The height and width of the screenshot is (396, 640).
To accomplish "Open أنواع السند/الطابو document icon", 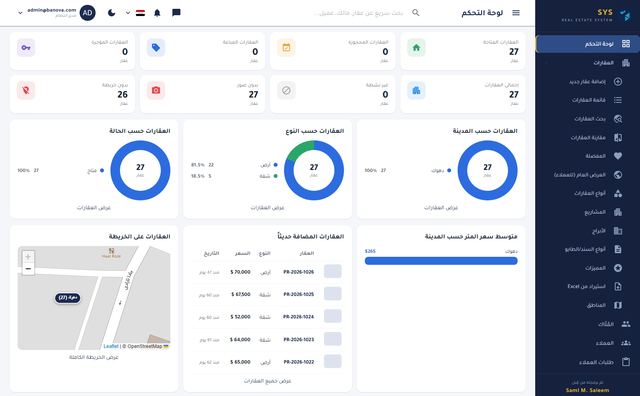I will click(x=618, y=249).
